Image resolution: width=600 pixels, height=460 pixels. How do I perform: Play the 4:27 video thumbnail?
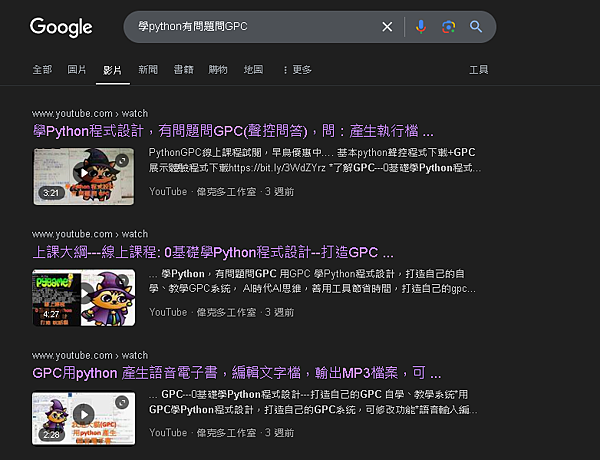point(84,297)
